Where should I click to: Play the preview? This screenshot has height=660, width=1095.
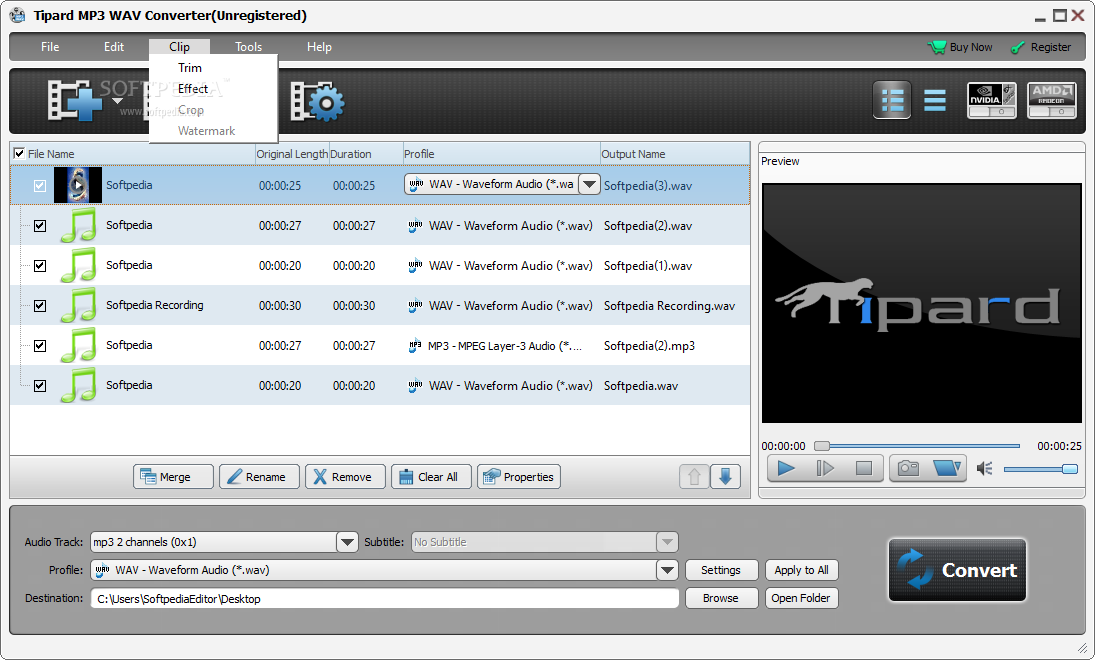click(x=786, y=468)
